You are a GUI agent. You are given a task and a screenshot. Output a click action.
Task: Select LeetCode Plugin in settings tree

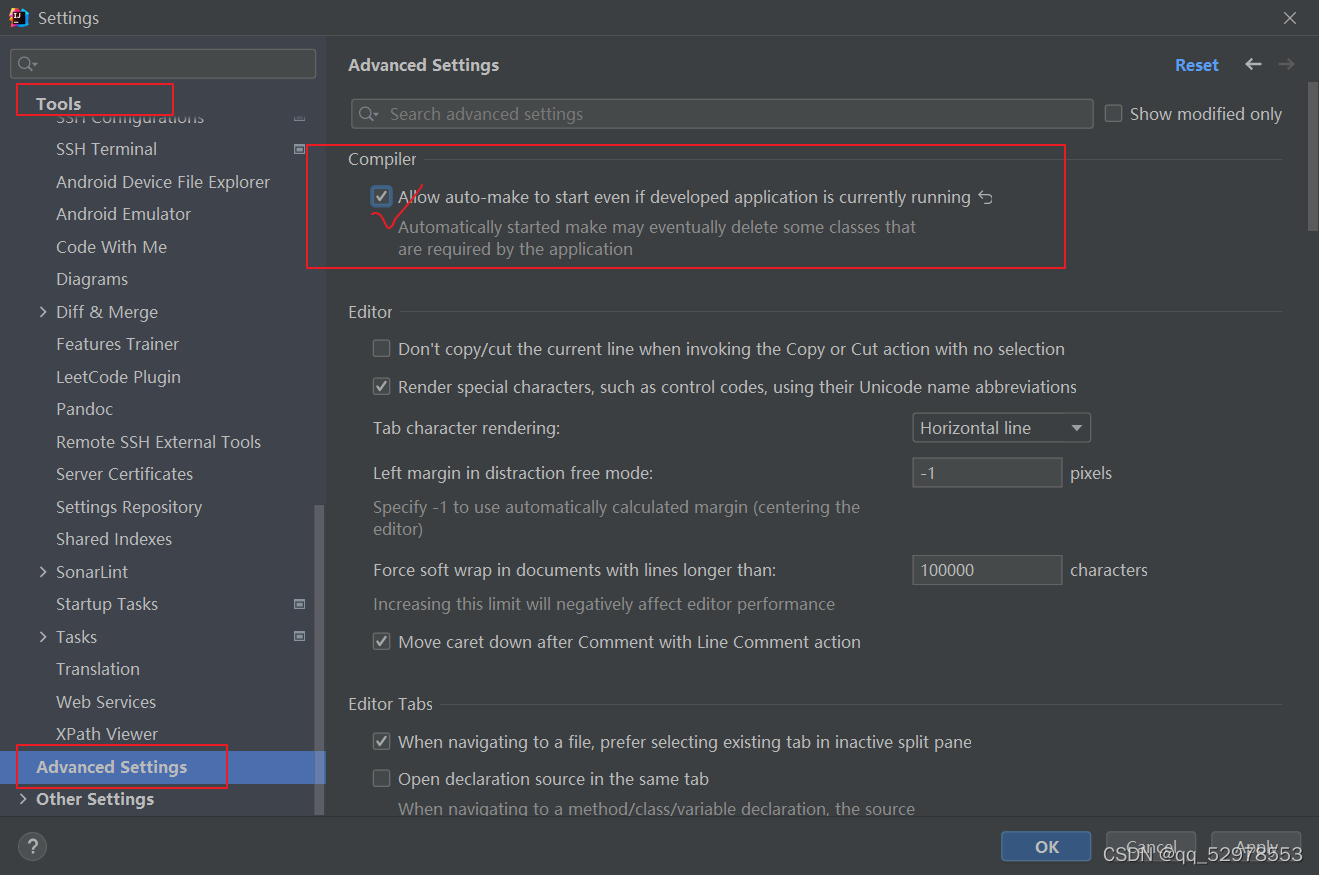[x=118, y=377]
